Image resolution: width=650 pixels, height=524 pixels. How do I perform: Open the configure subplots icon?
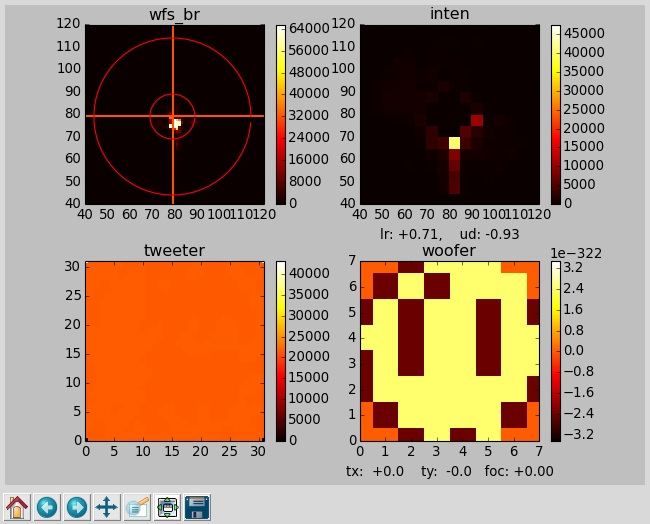pyautogui.click(x=167, y=507)
